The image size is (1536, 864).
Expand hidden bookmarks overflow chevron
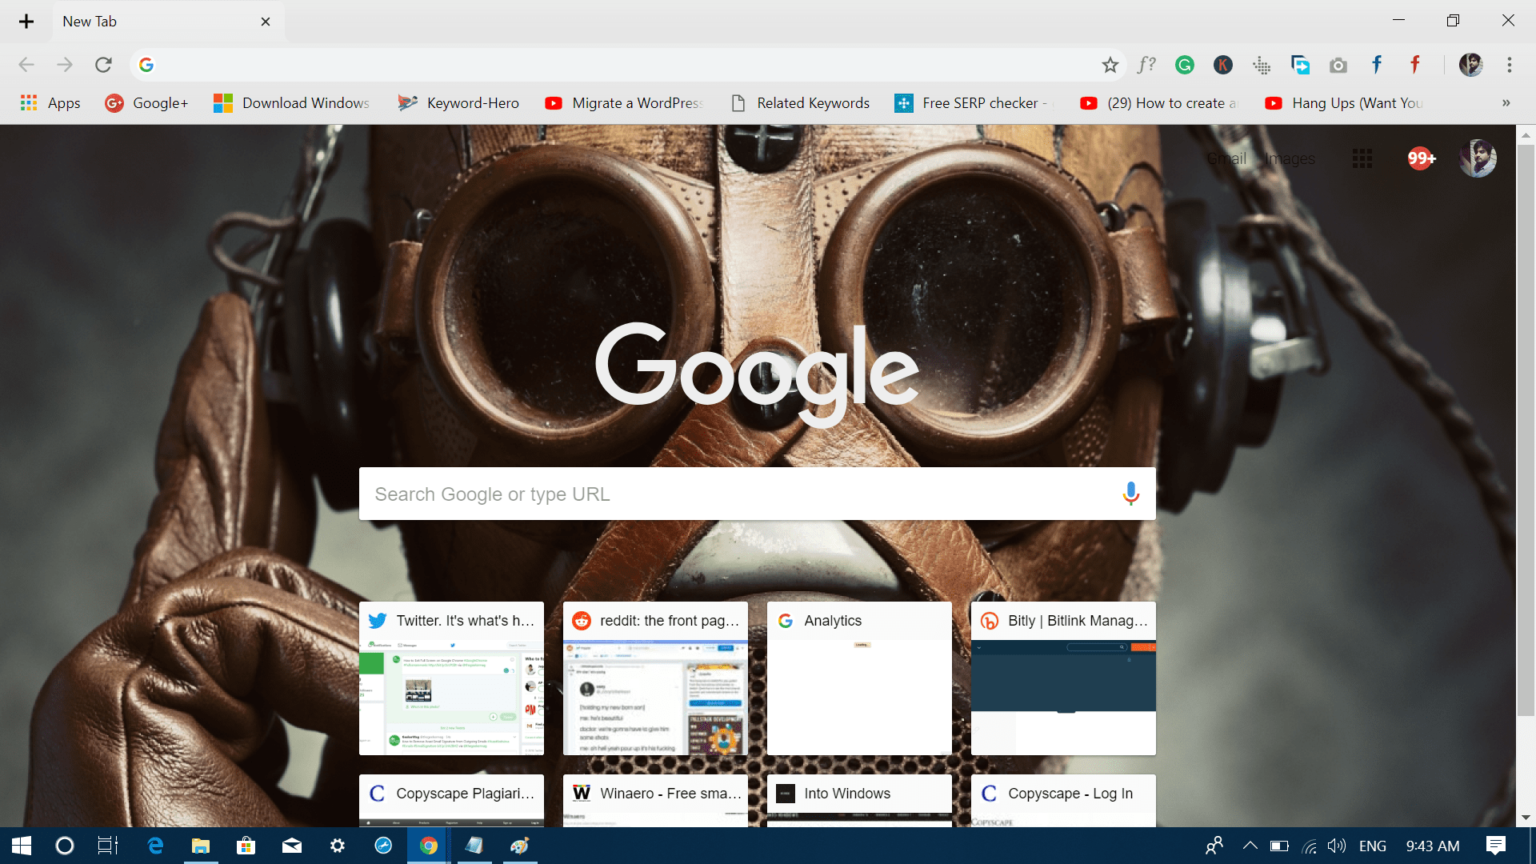point(1506,103)
